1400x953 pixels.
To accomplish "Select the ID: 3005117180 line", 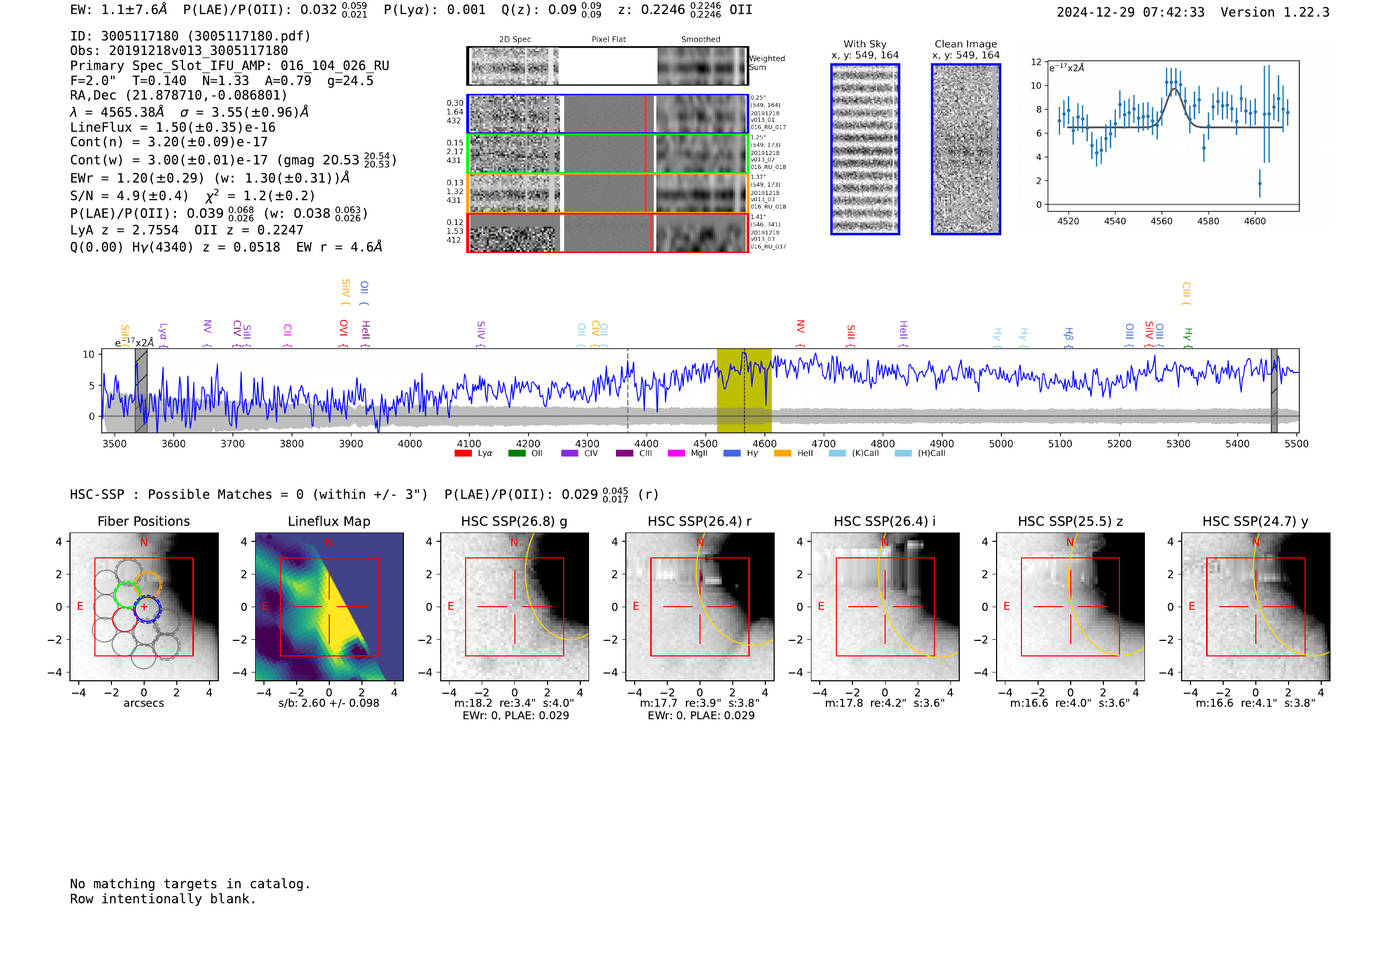I will click(x=190, y=36).
